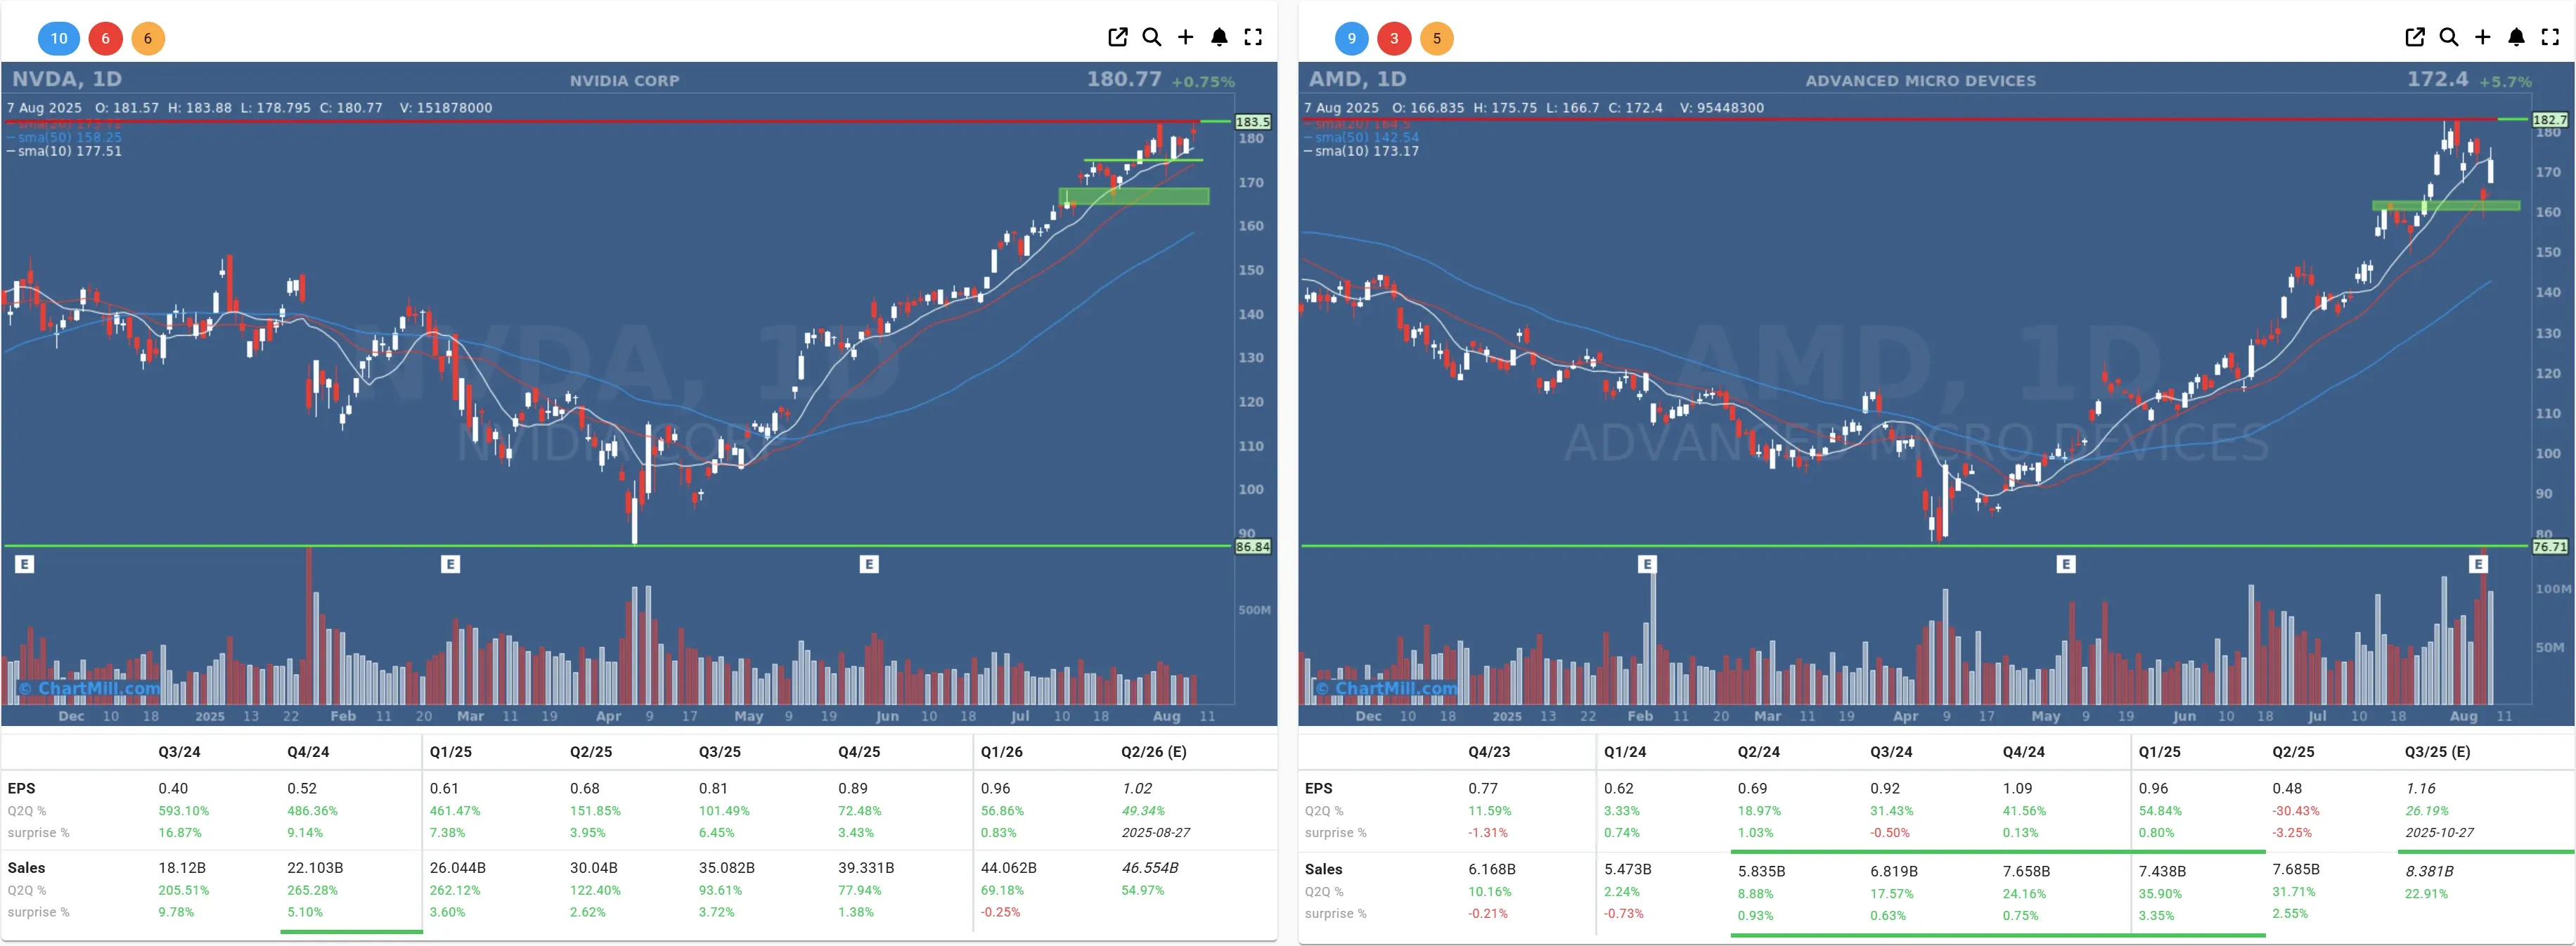Click NVDA Q2/26 (E) column header
Screen dimensions: 2576x946
point(1154,752)
